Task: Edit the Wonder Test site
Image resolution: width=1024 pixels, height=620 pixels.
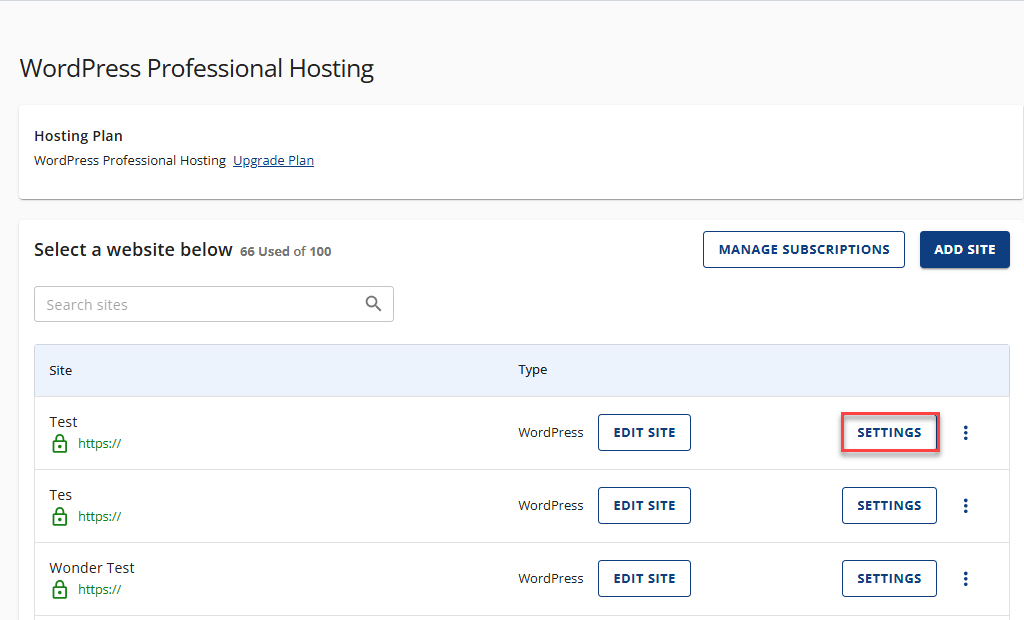Action: (644, 579)
